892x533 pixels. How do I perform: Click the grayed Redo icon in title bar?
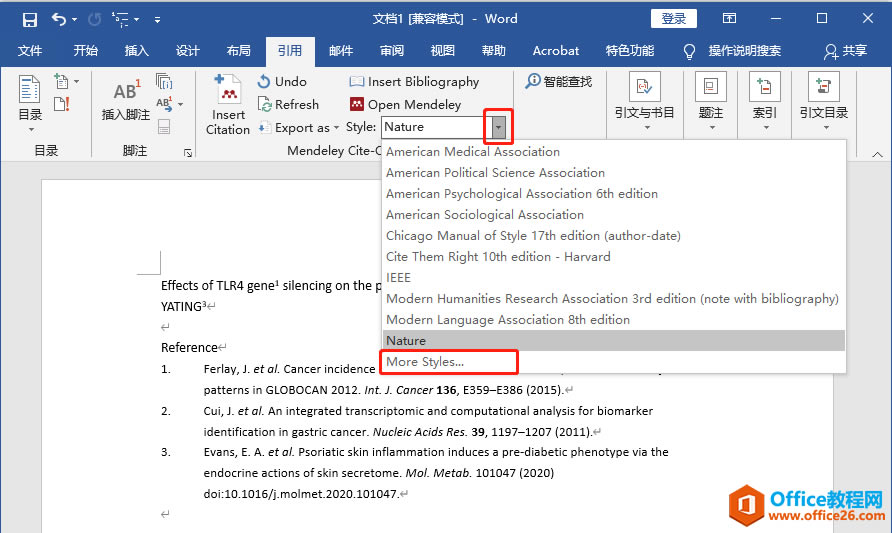(94, 19)
